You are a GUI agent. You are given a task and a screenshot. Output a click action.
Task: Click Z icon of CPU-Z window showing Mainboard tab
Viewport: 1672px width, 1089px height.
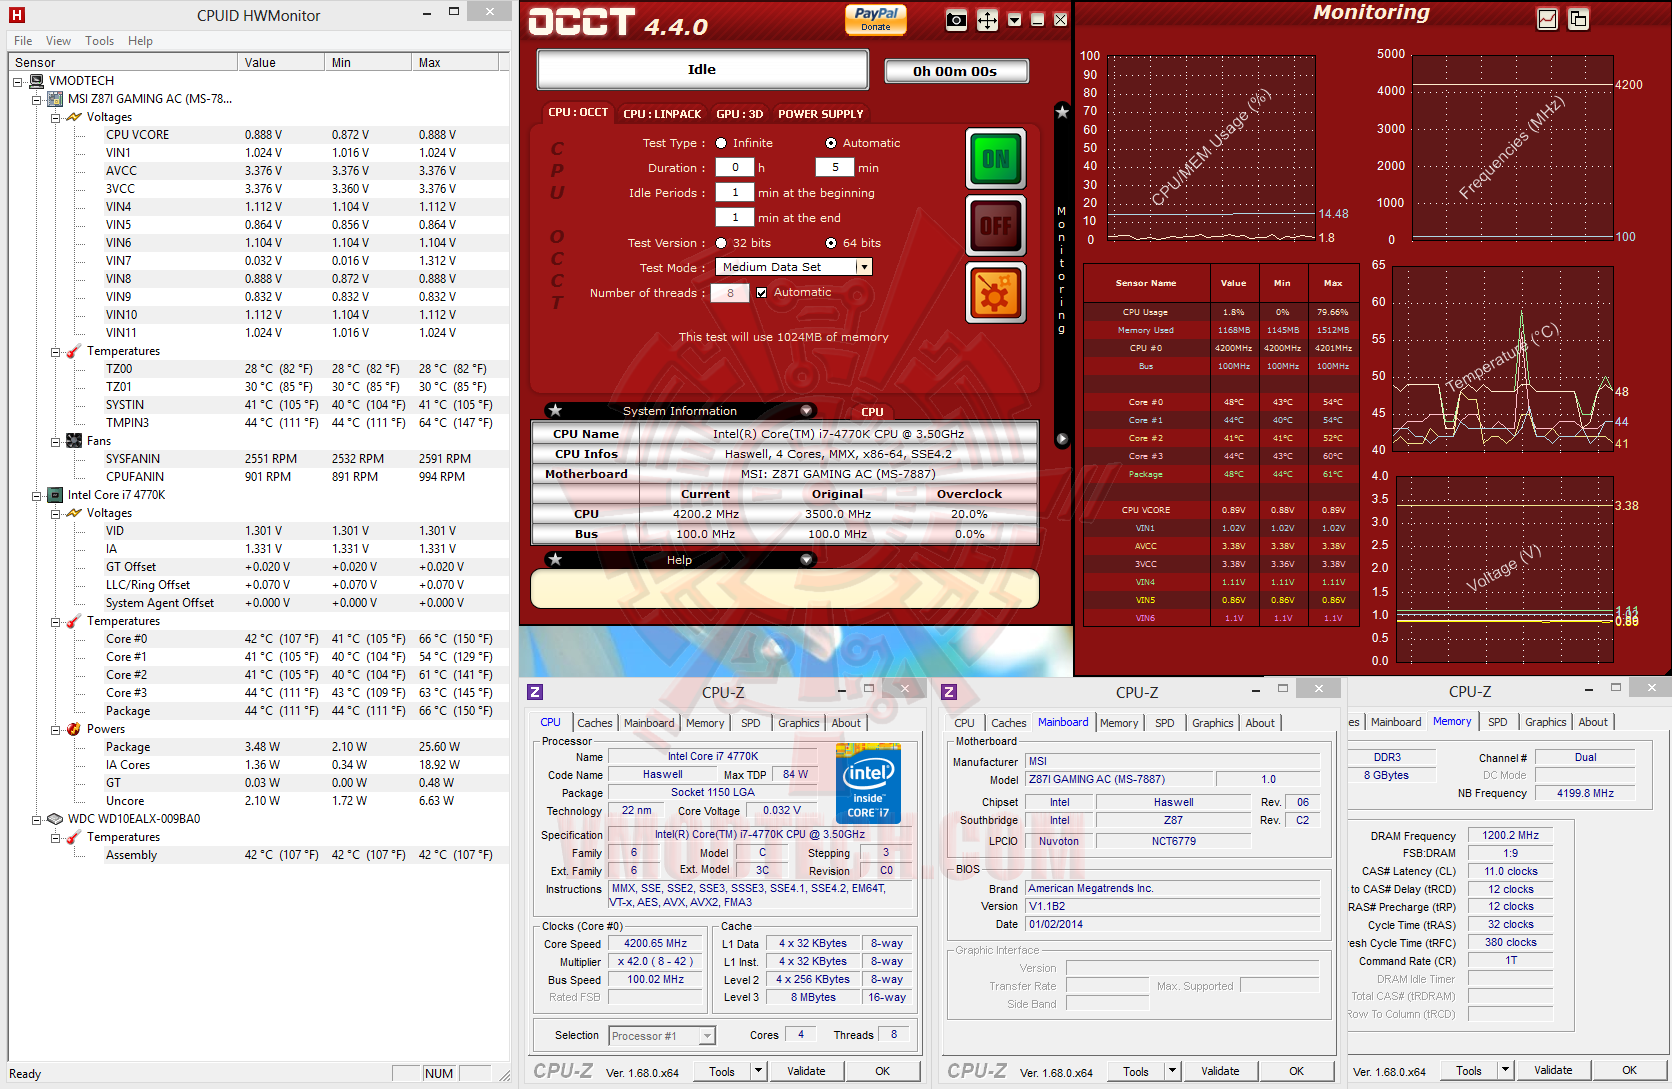(949, 692)
